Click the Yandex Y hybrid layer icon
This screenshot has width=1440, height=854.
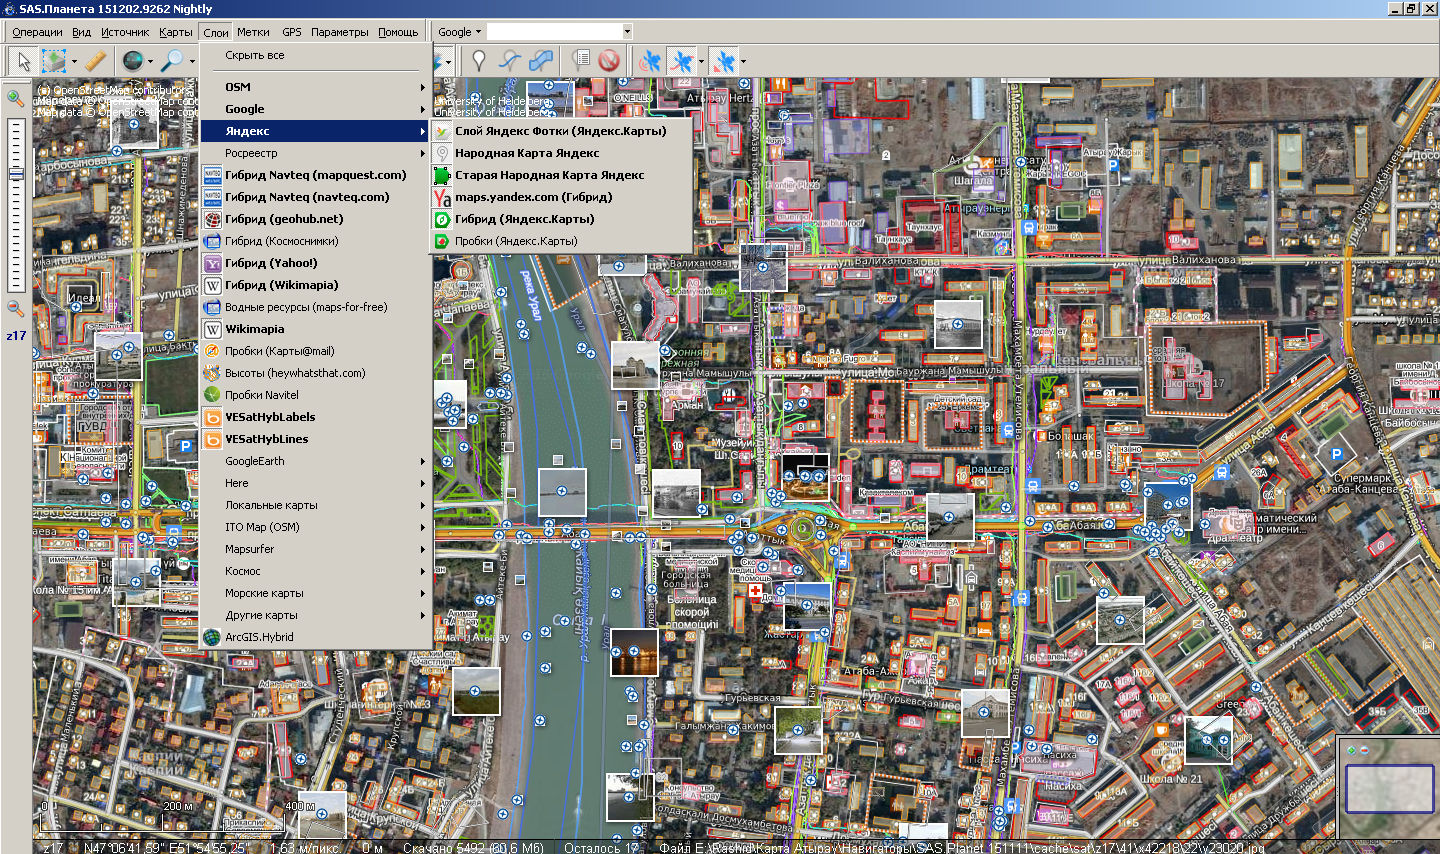(442, 197)
